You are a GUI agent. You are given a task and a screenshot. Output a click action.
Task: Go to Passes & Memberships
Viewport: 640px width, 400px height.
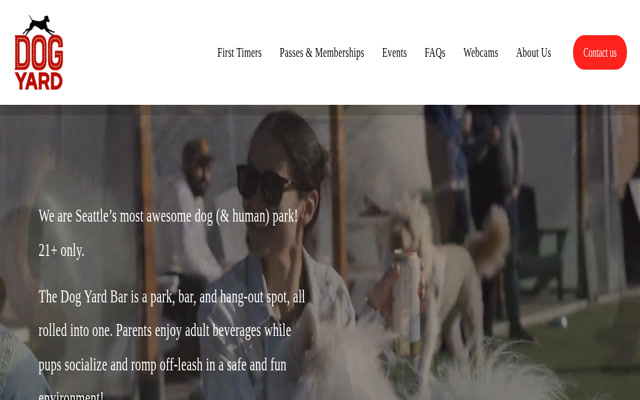coord(321,53)
